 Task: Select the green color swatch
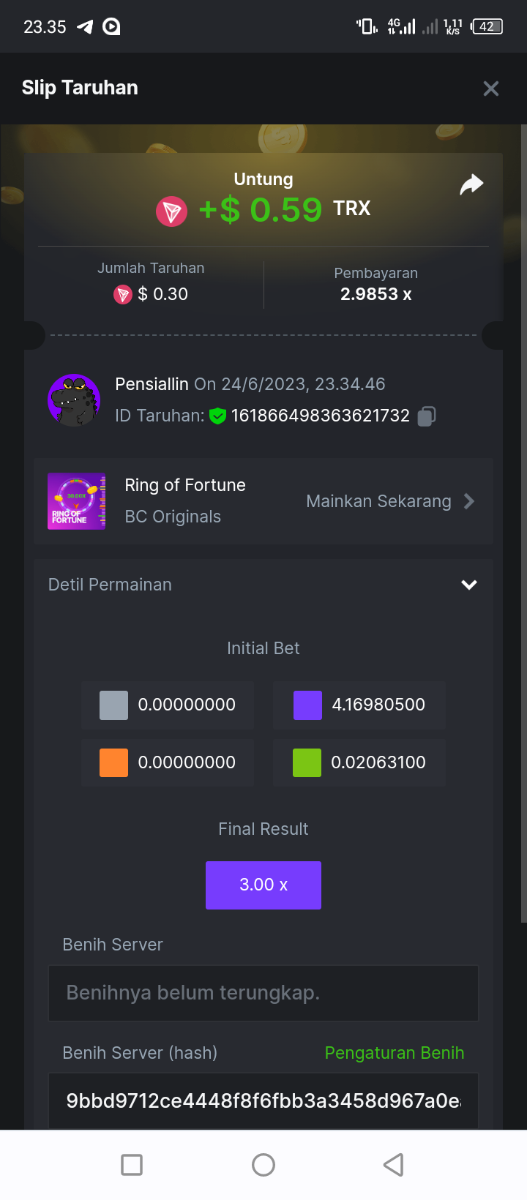coord(307,762)
